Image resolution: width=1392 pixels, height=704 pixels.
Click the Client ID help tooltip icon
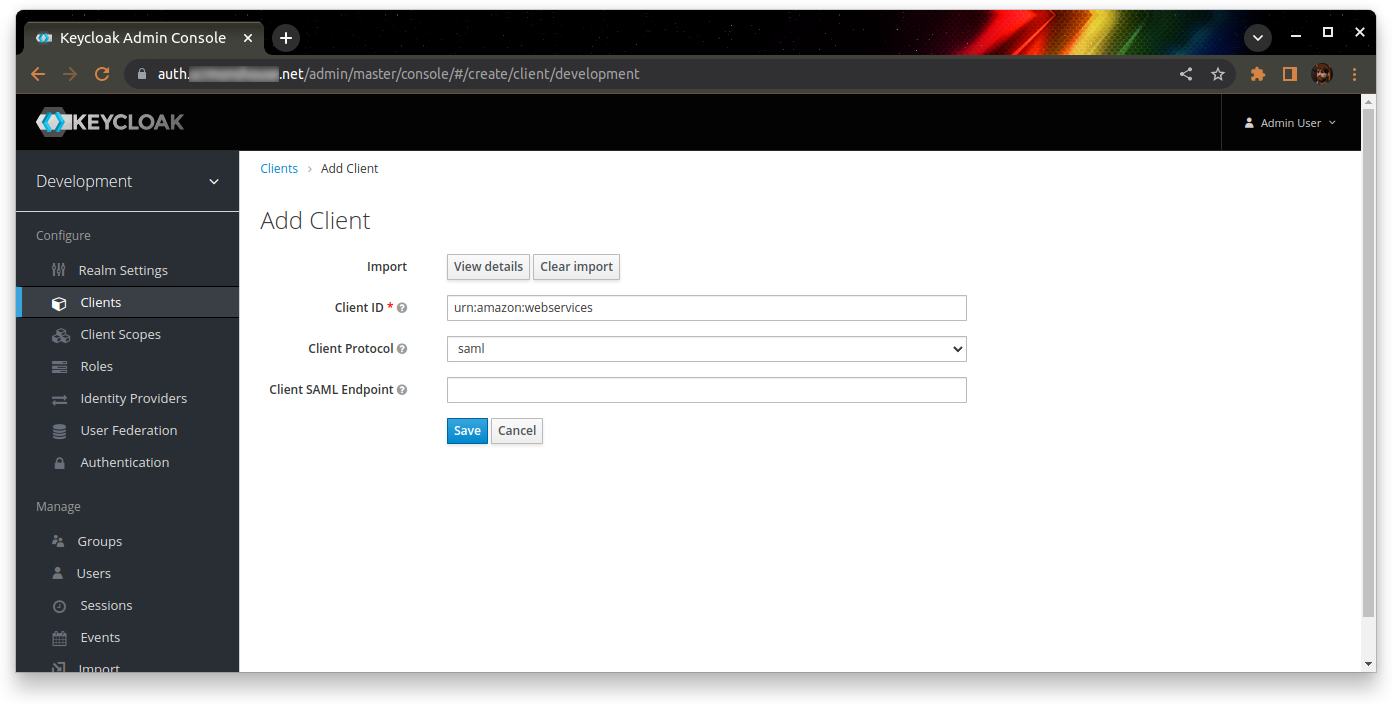(402, 308)
